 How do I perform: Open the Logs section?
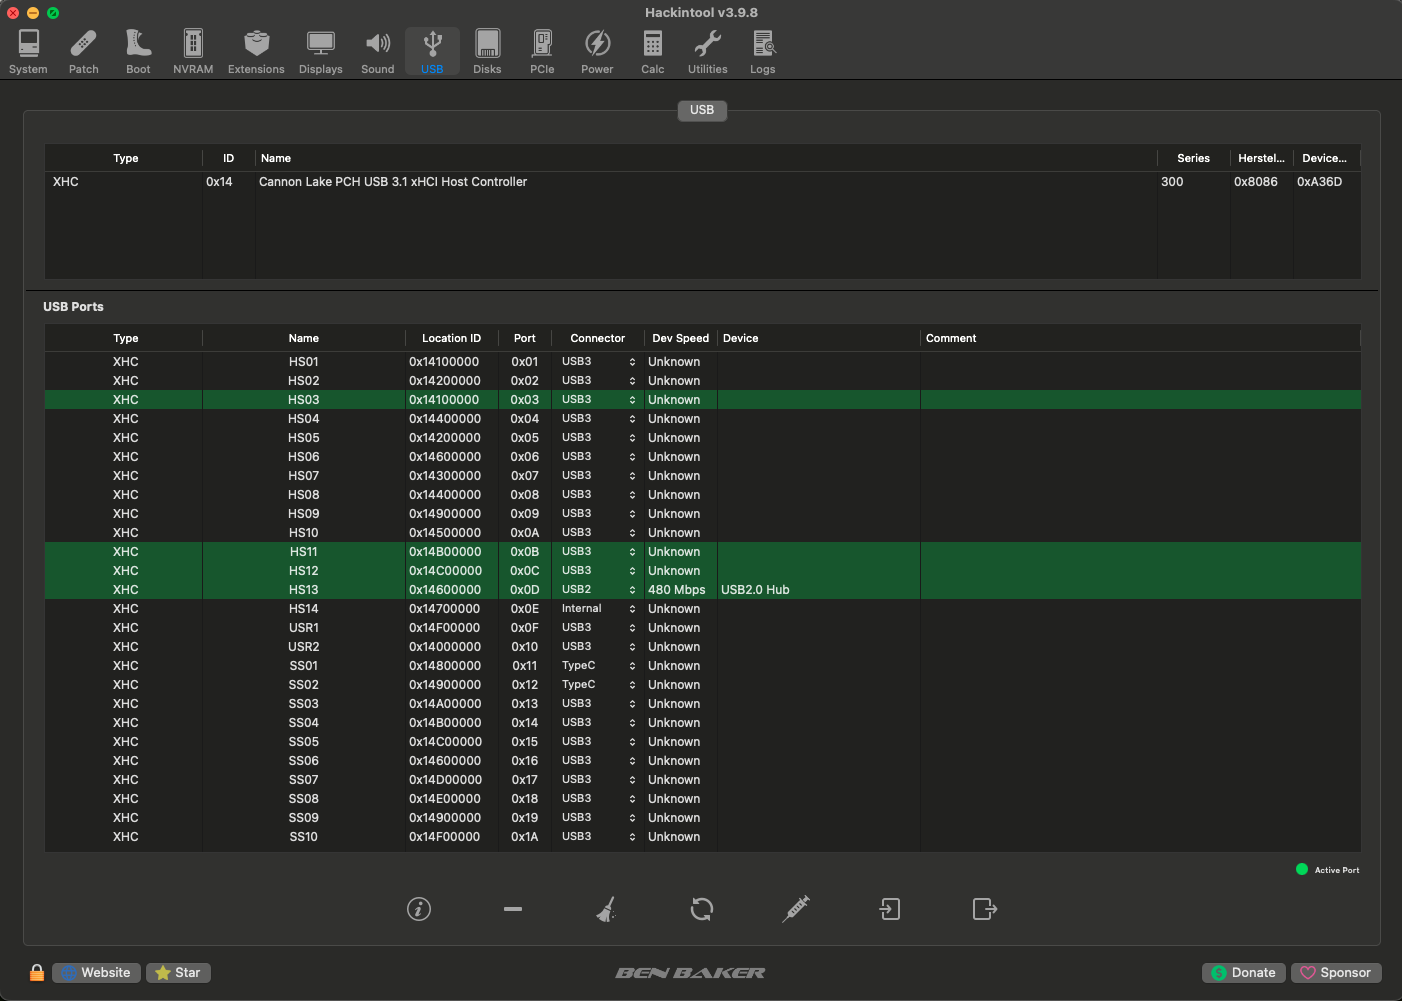pyautogui.click(x=763, y=52)
